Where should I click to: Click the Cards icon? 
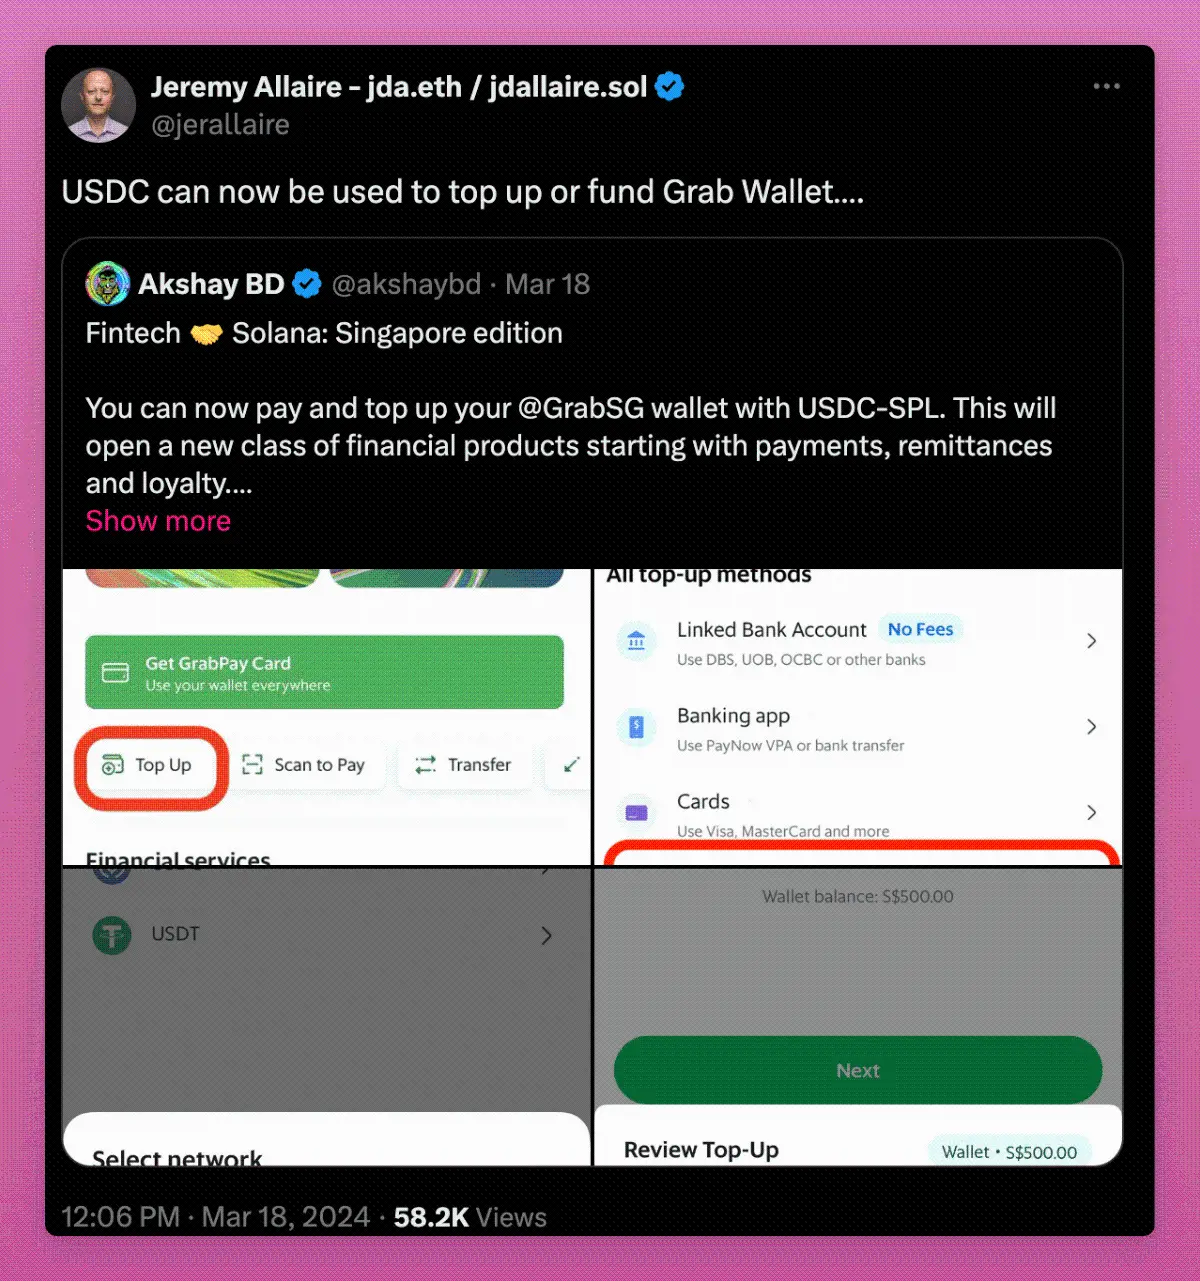coord(636,813)
